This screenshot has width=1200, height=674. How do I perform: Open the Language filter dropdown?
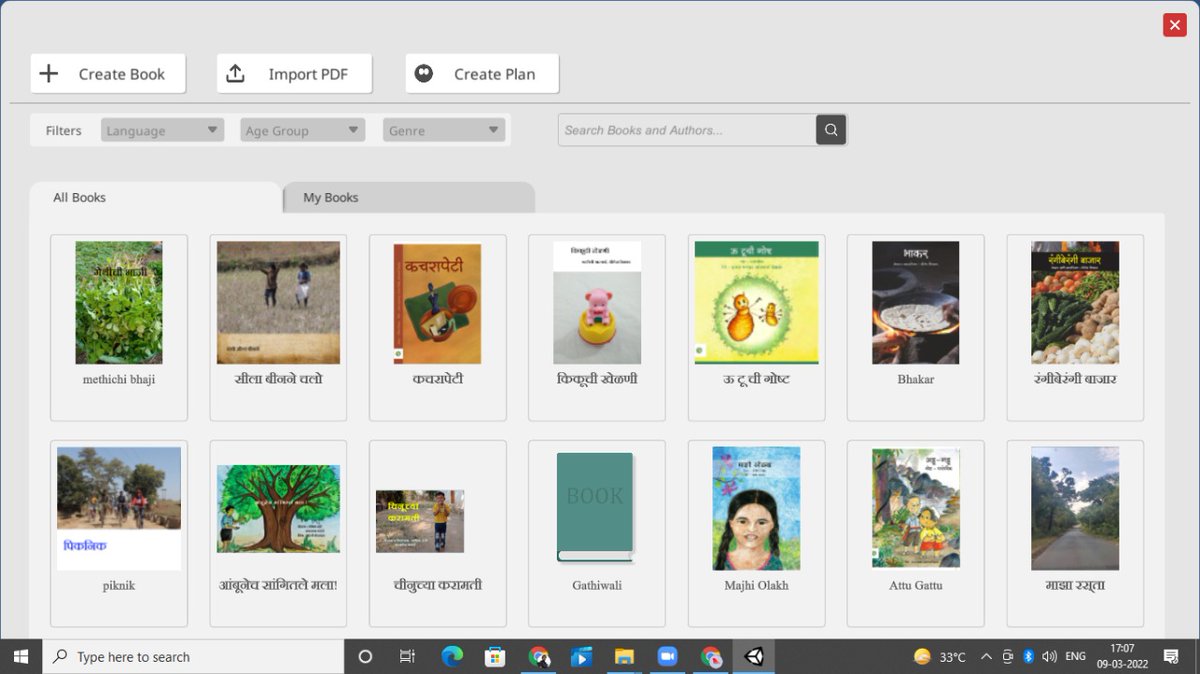pyautogui.click(x=162, y=130)
